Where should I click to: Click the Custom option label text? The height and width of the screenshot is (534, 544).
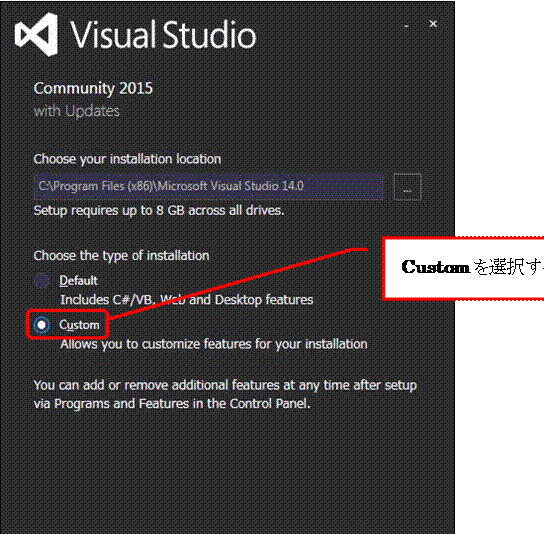pos(79,325)
